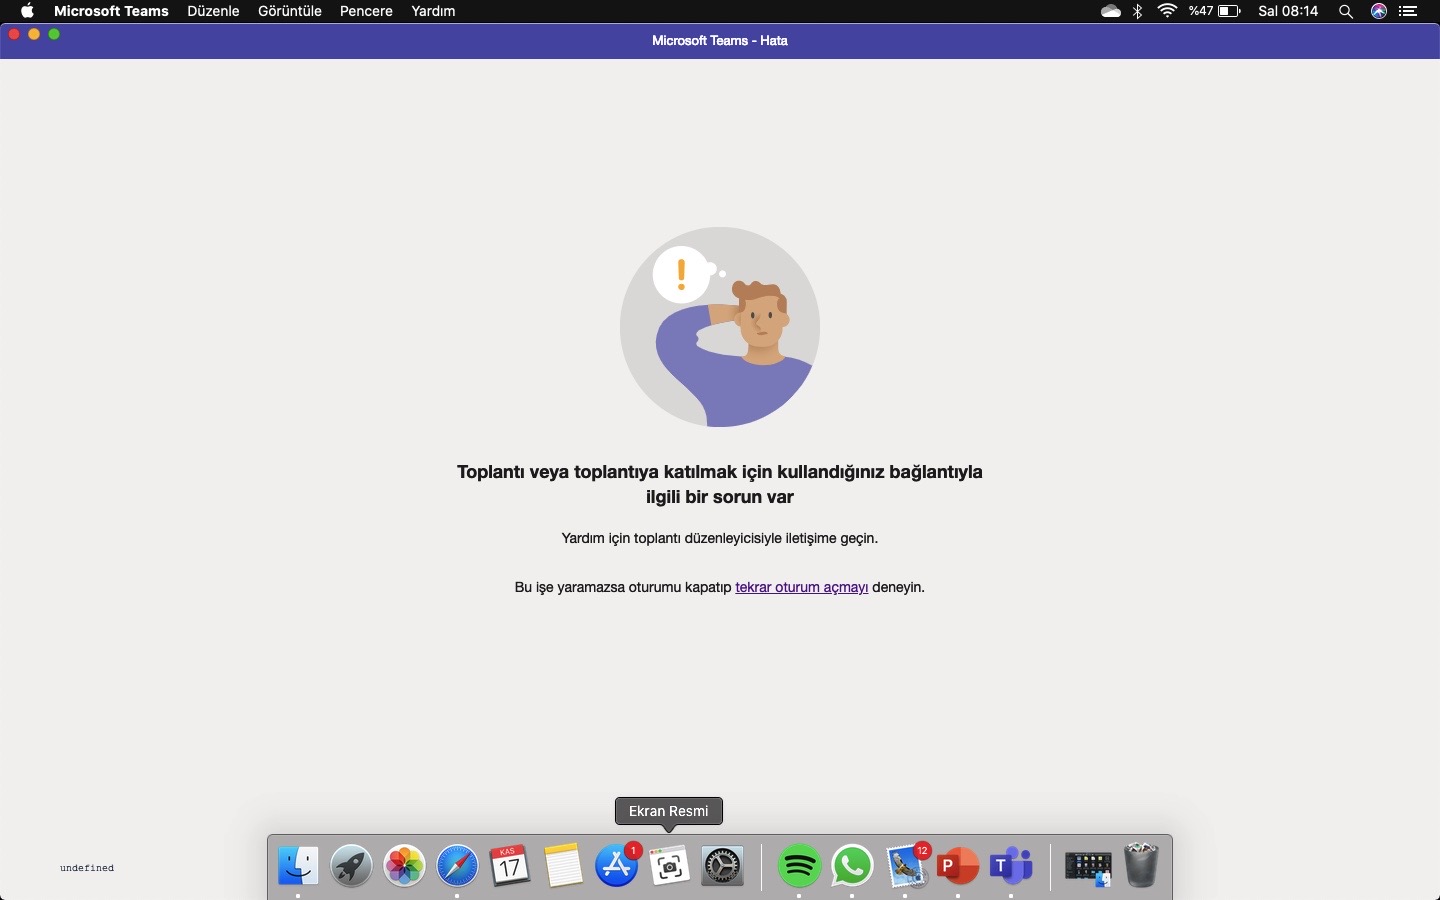Click the 'undefined' text at bottom left

tap(87, 868)
